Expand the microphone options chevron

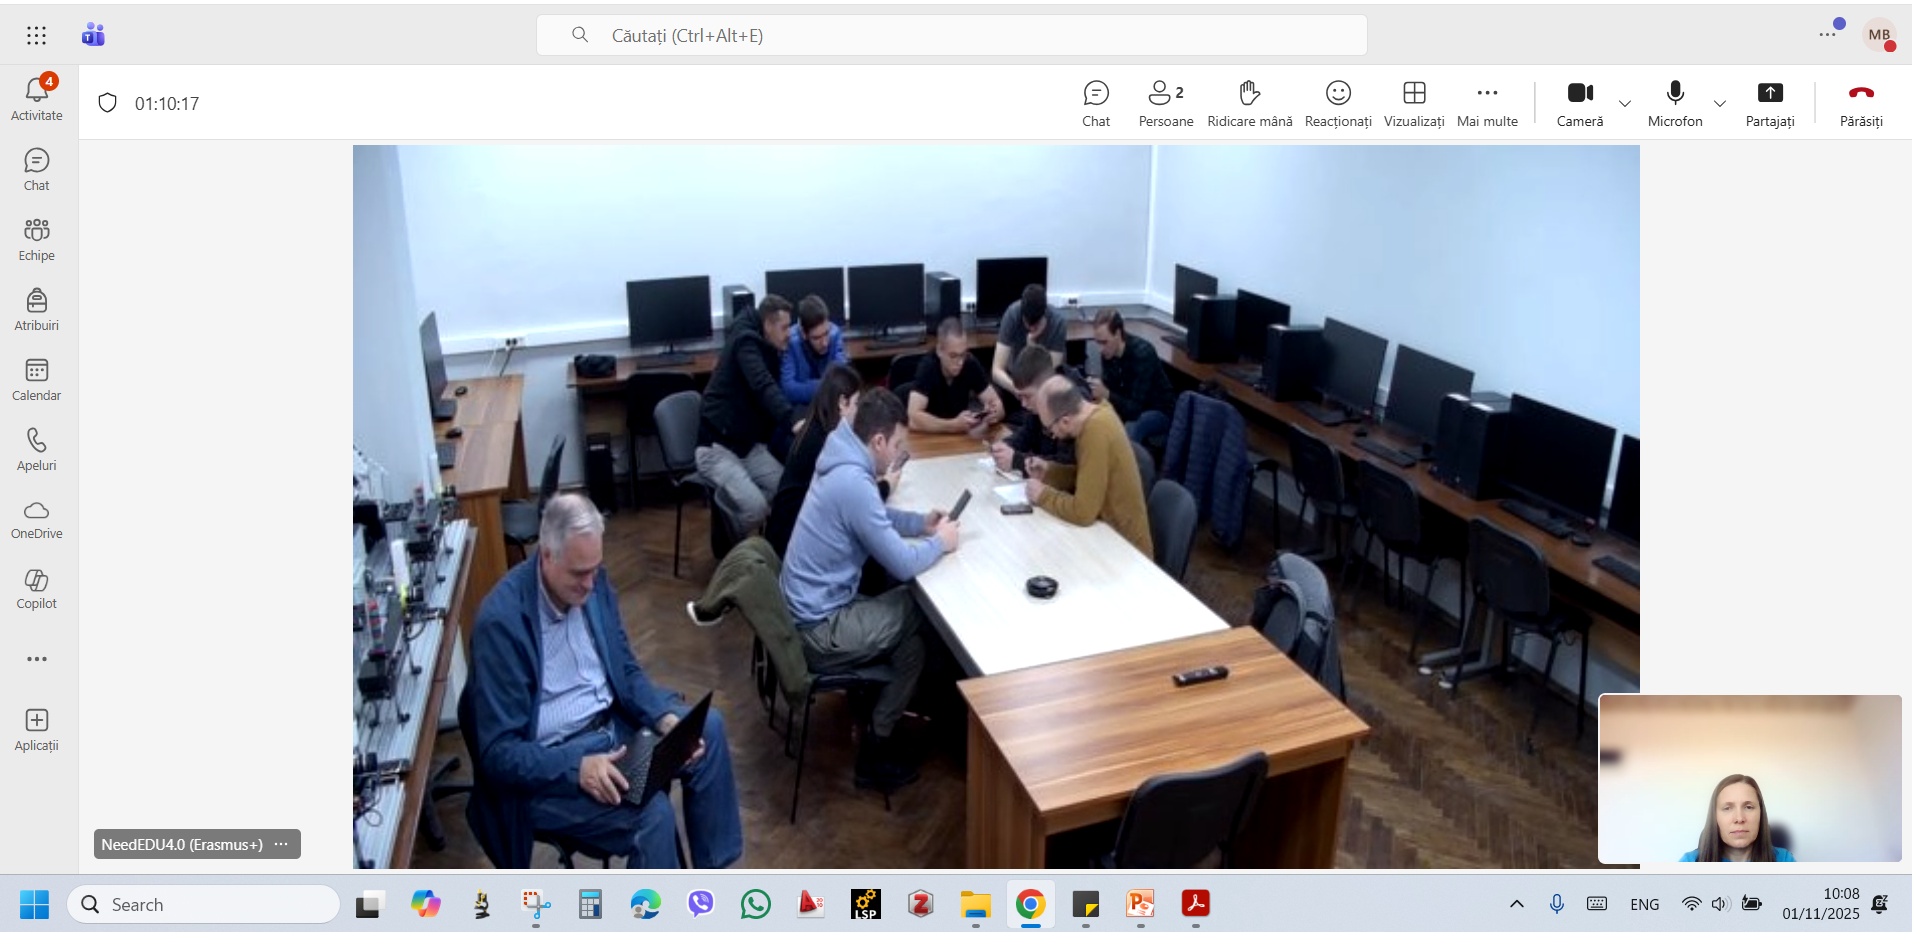(1720, 103)
